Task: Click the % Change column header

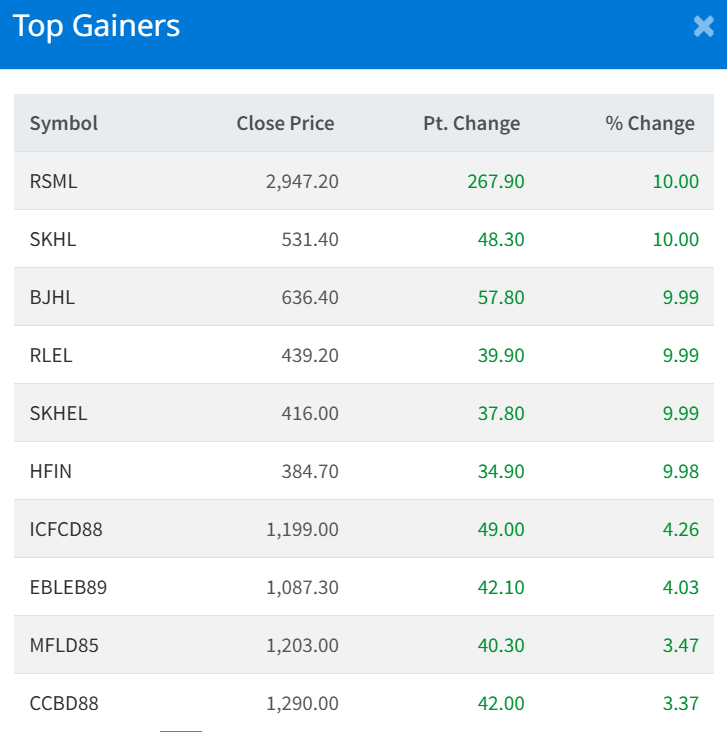Action: [650, 123]
